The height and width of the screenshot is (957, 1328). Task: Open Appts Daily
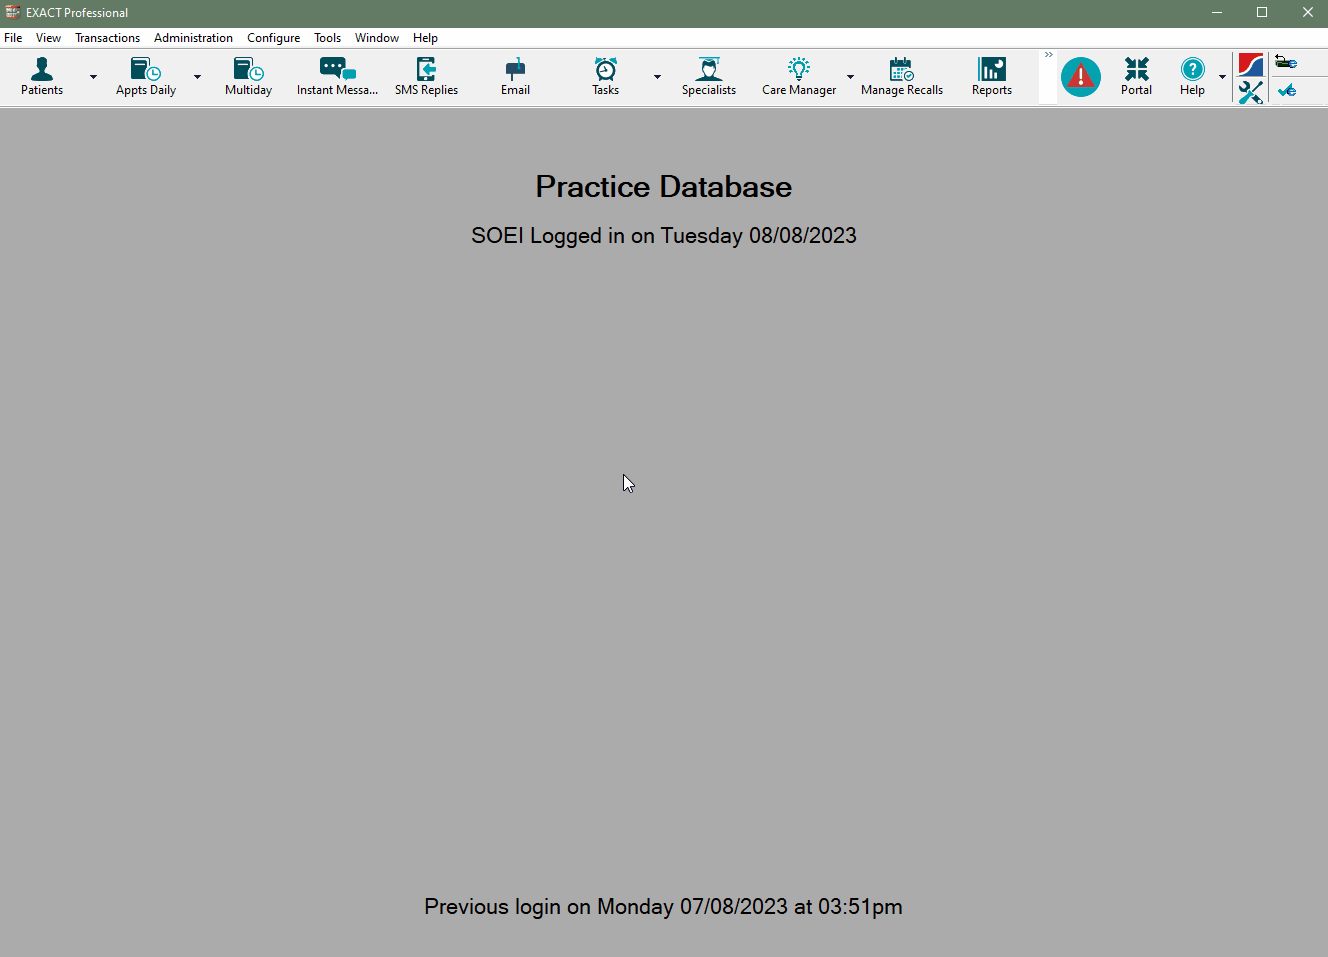point(145,76)
